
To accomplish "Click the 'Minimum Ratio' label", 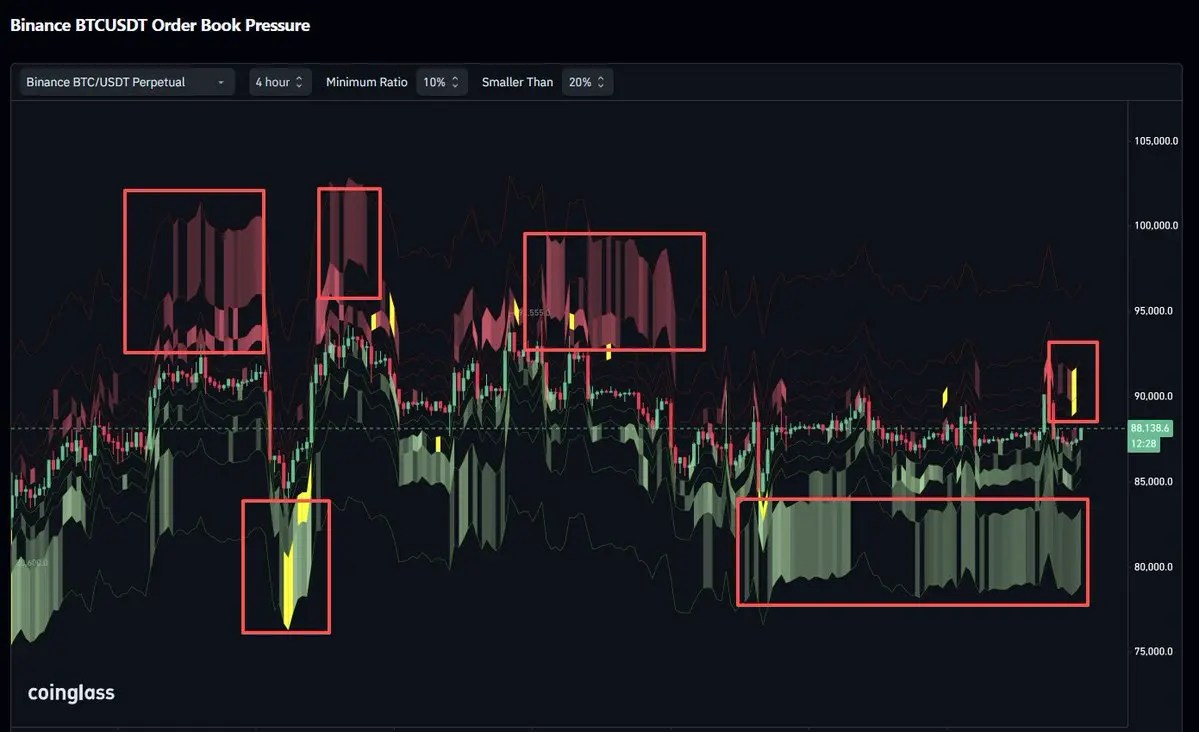I will [366, 82].
